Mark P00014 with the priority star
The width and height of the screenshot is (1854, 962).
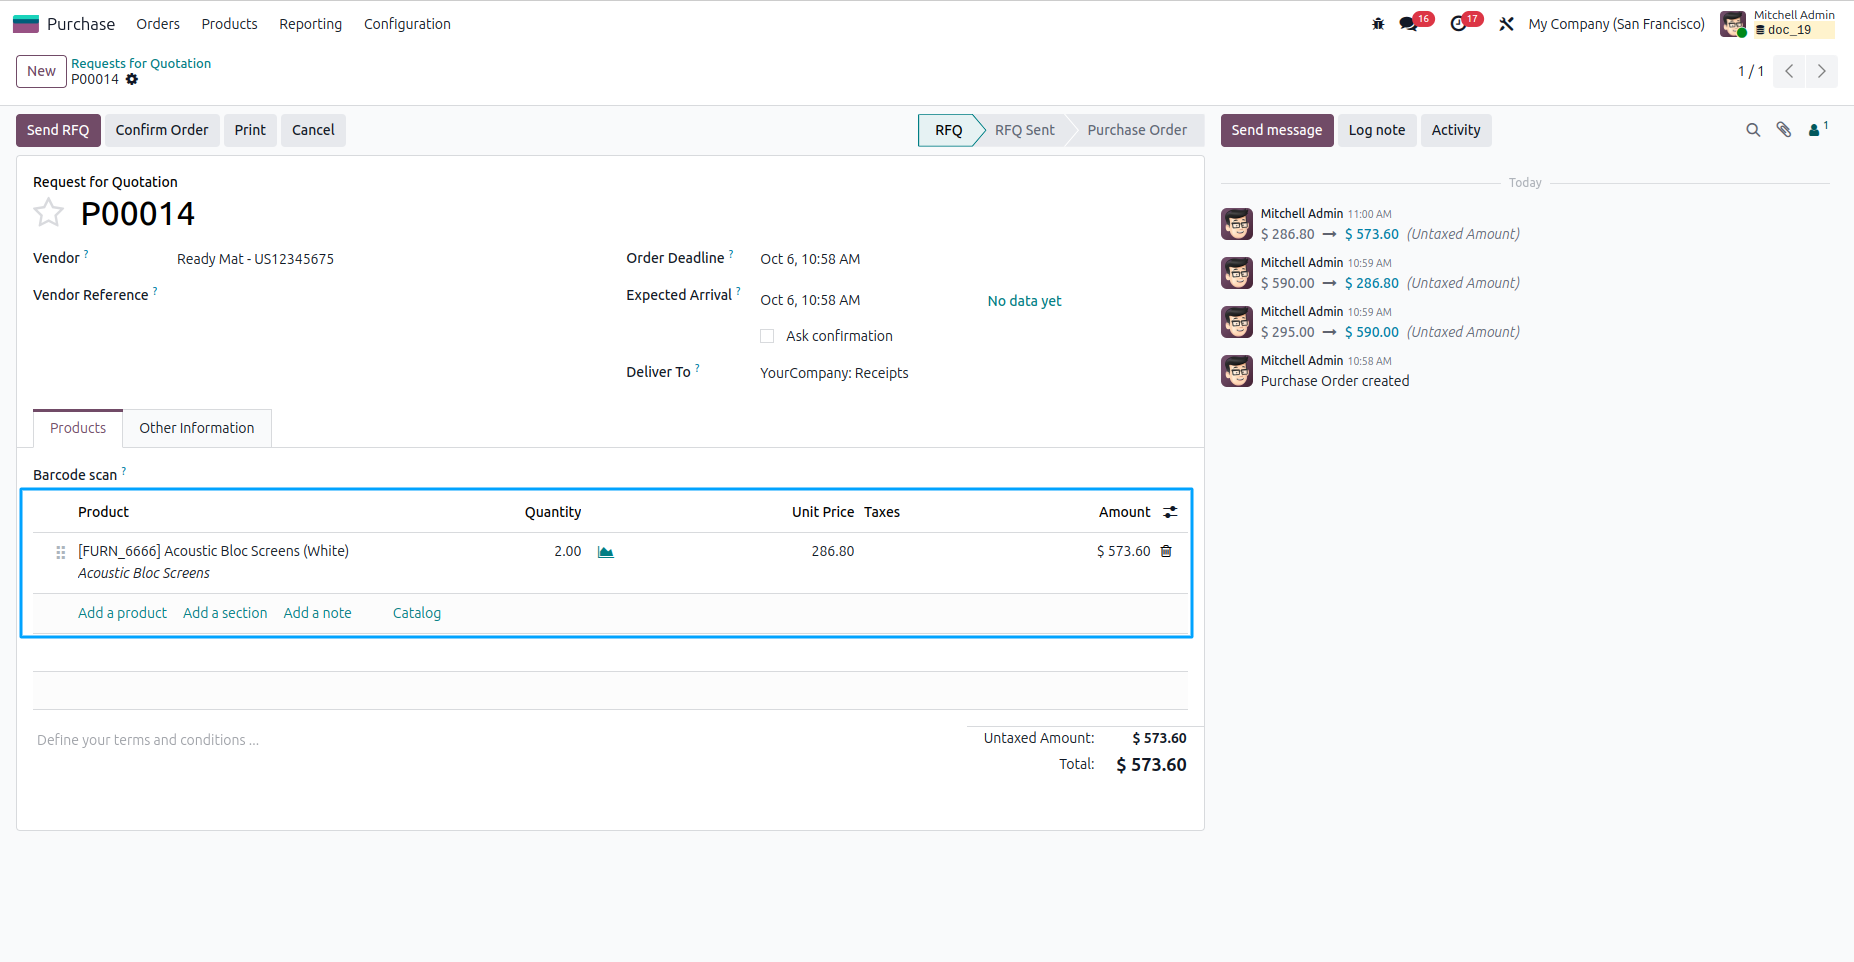coord(48,213)
